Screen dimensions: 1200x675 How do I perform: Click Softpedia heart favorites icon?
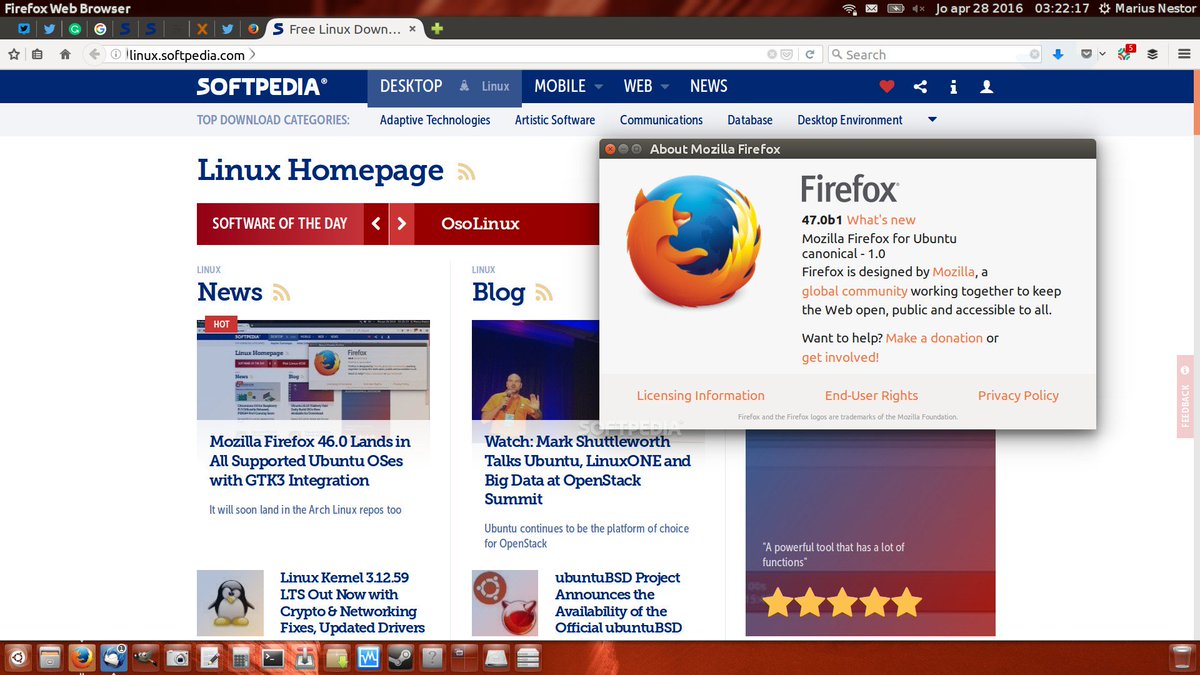click(x=886, y=87)
